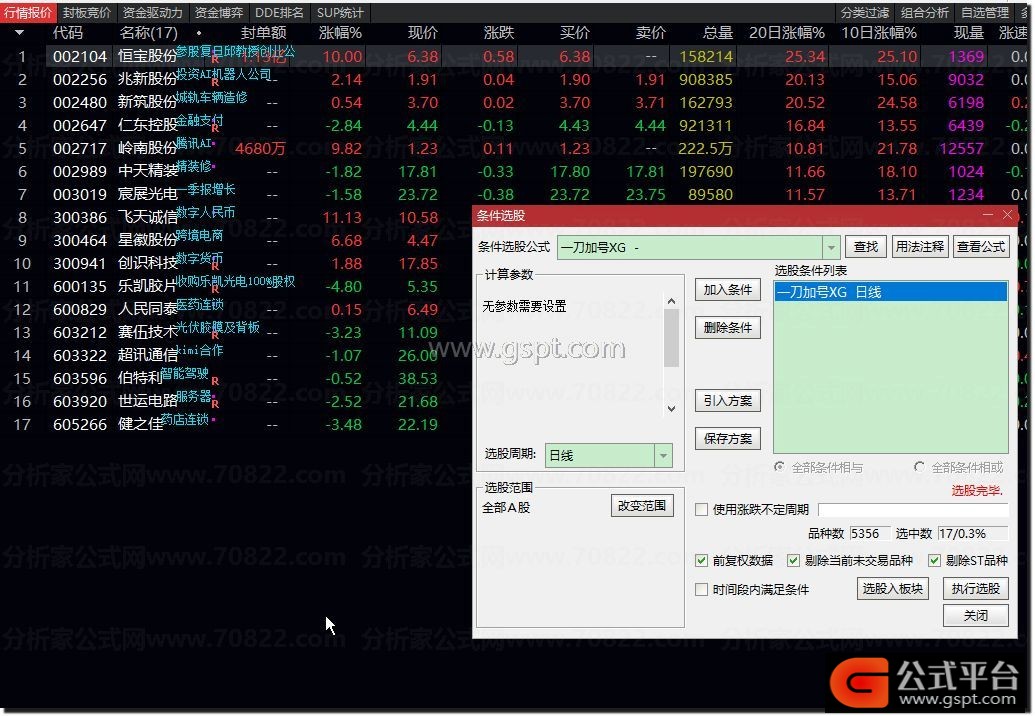Click the 查看公式 button
The width and height of the screenshot is (1035, 716).
(x=981, y=247)
